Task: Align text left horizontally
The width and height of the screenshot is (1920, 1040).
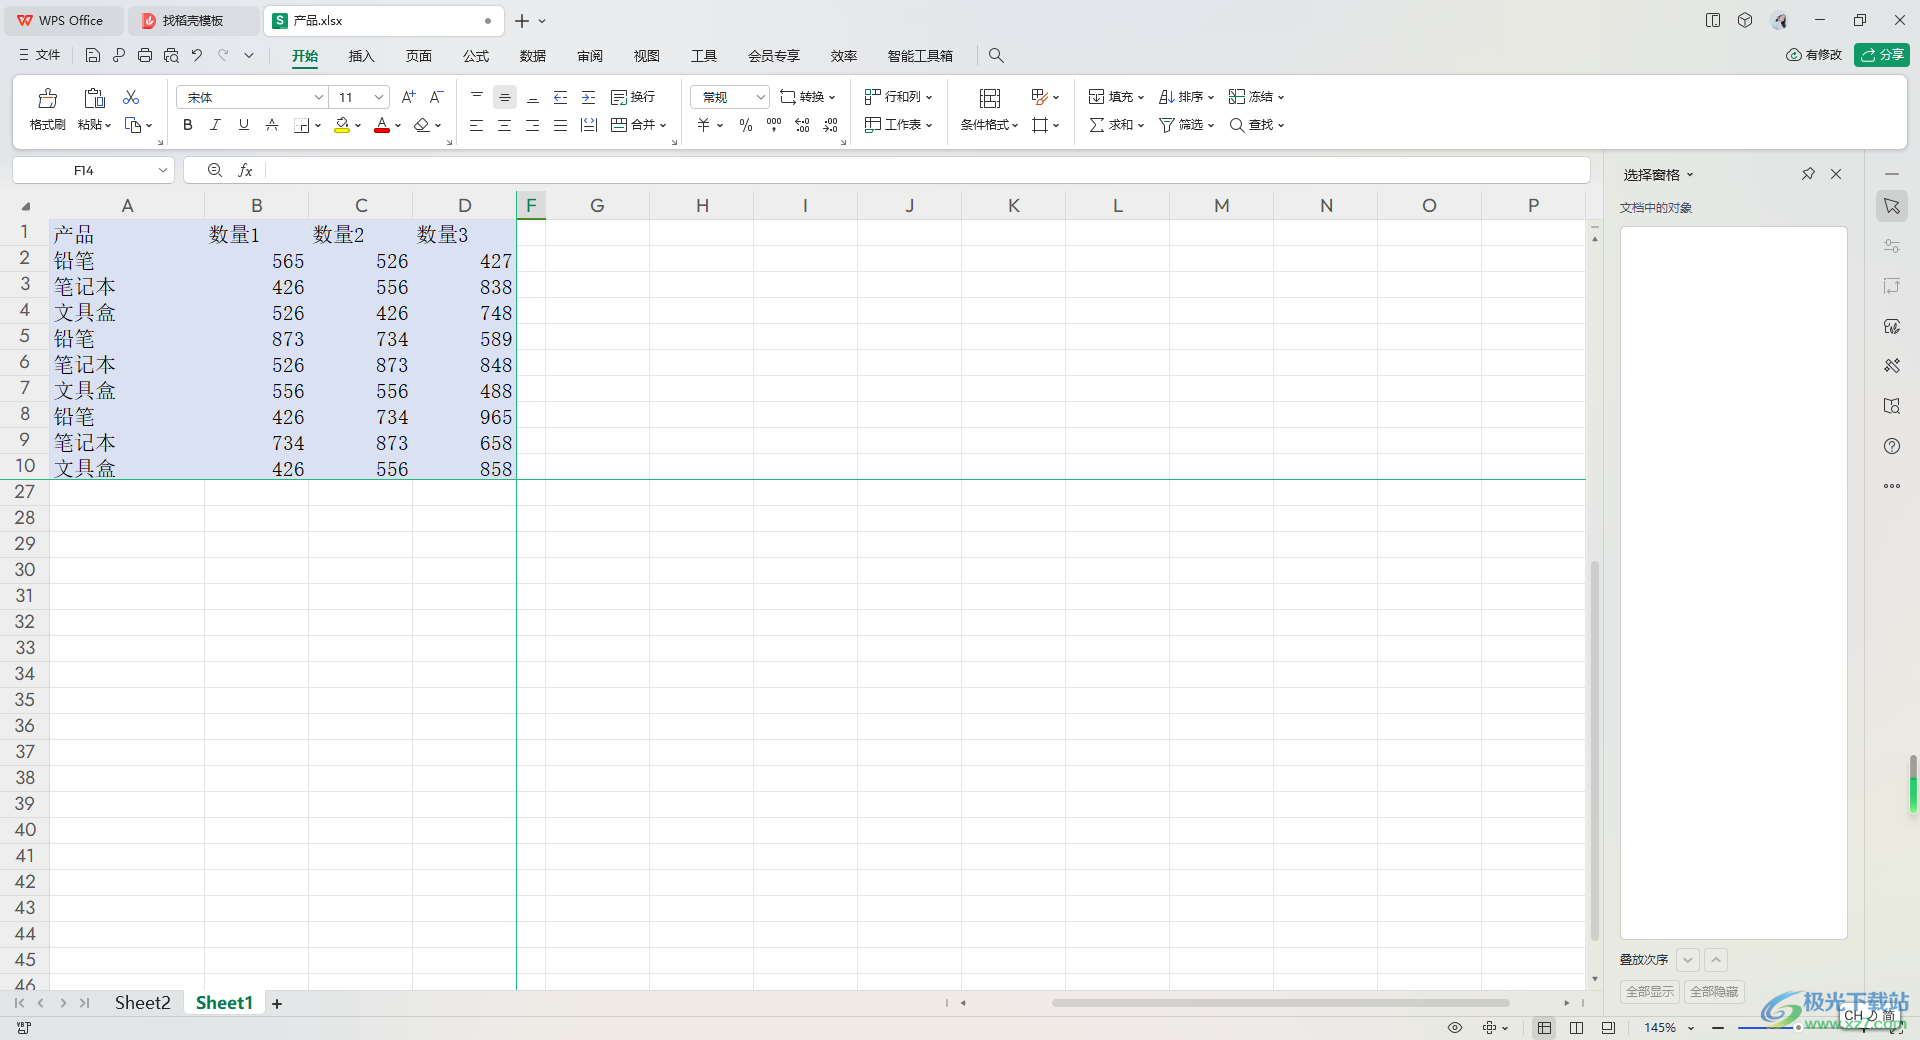Action: [x=477, y=125]
